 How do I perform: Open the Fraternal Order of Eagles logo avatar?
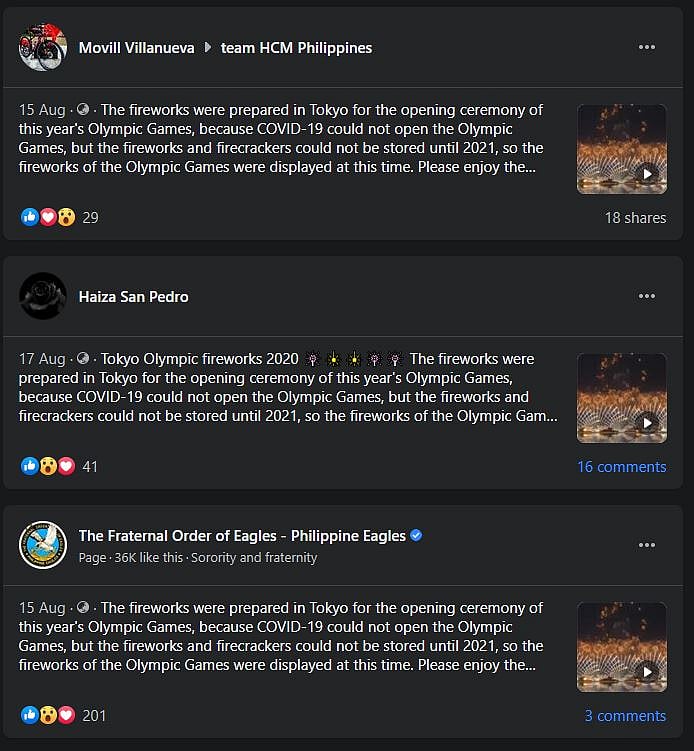pos(43,545)
